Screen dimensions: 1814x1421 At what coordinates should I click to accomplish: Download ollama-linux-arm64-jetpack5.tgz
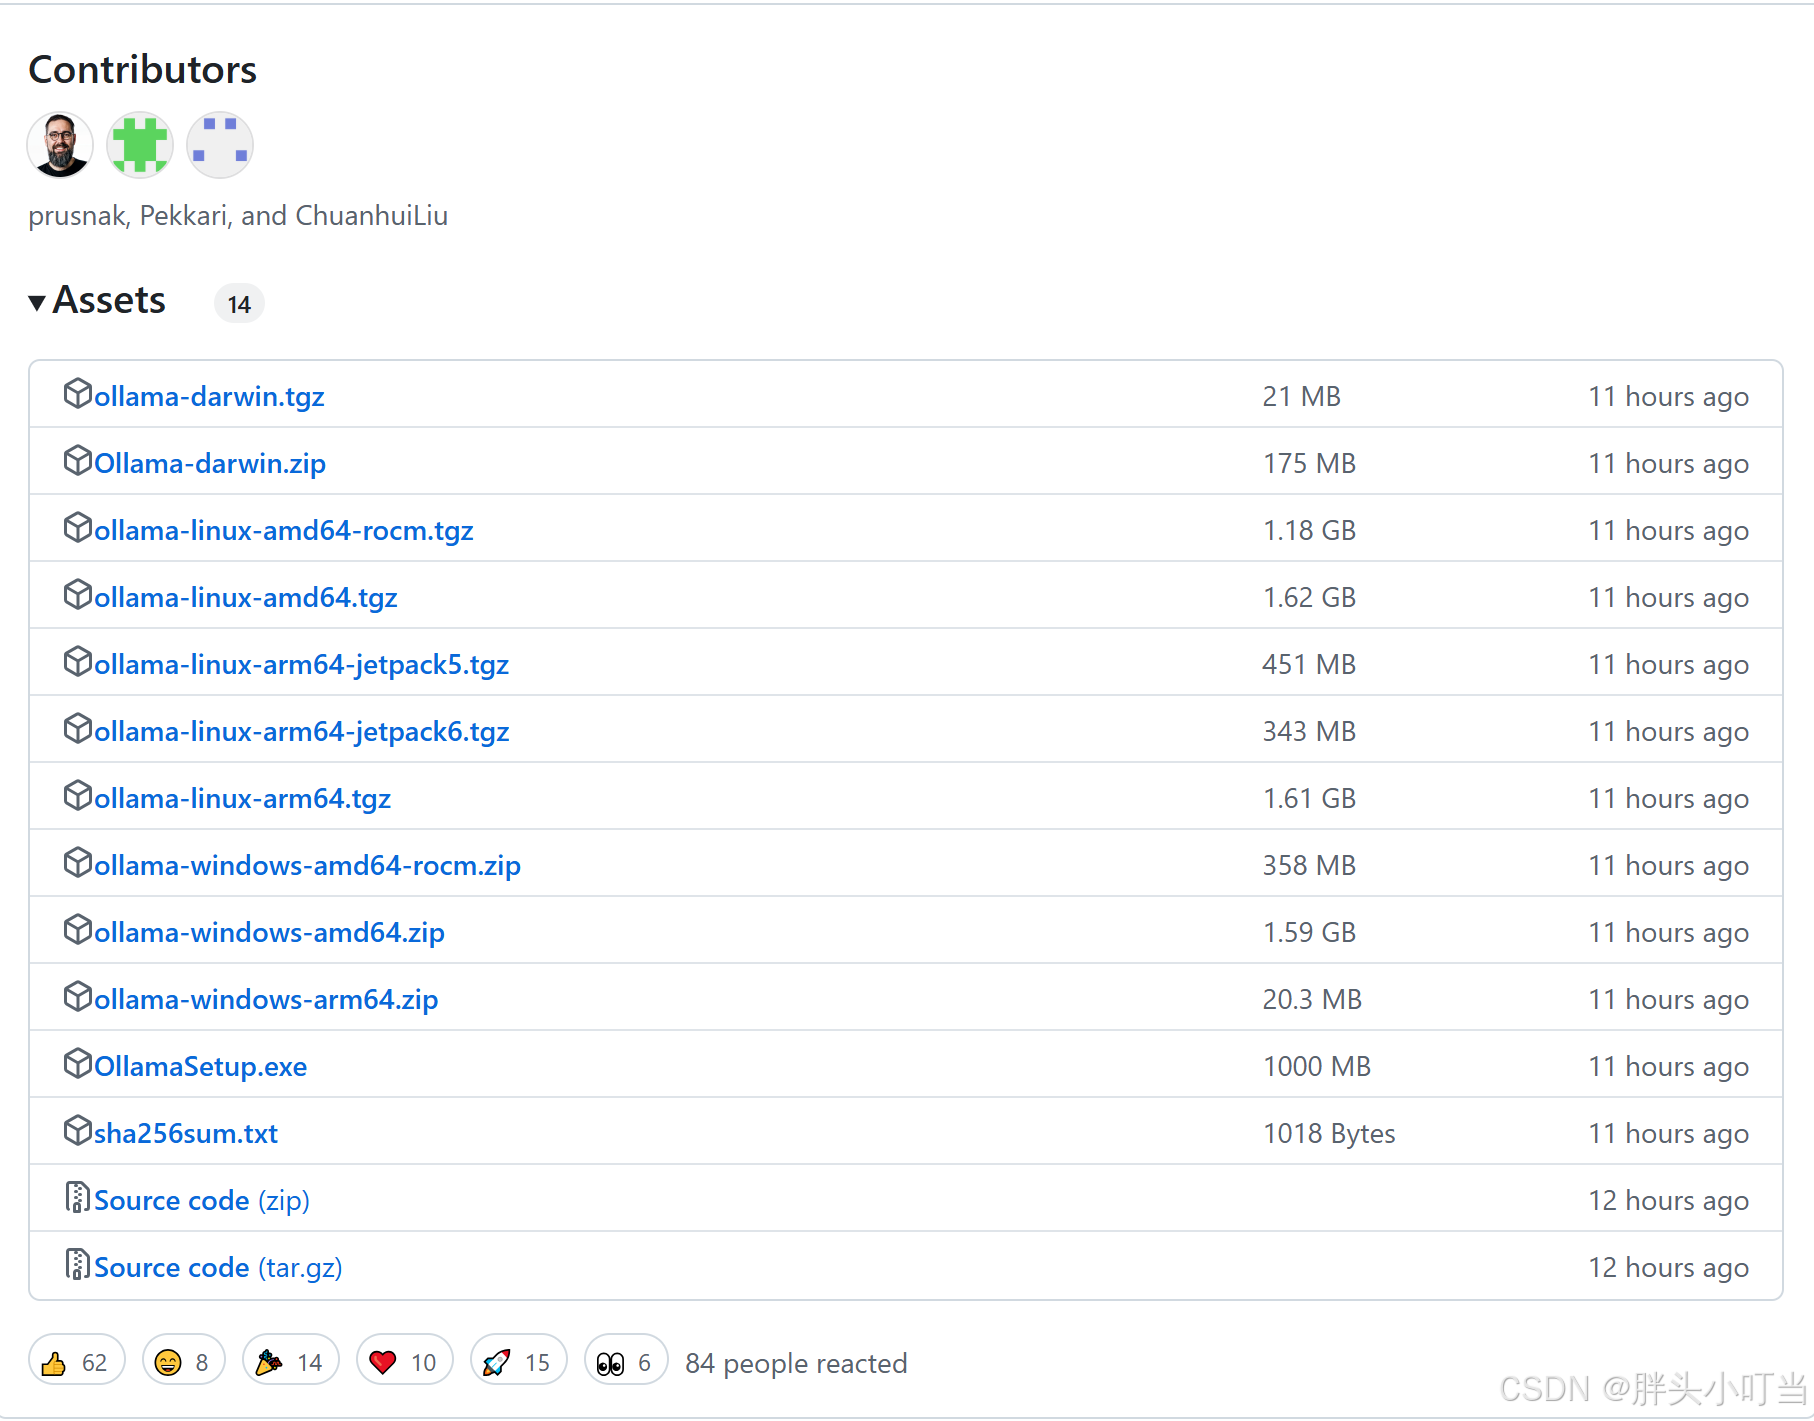302,664
